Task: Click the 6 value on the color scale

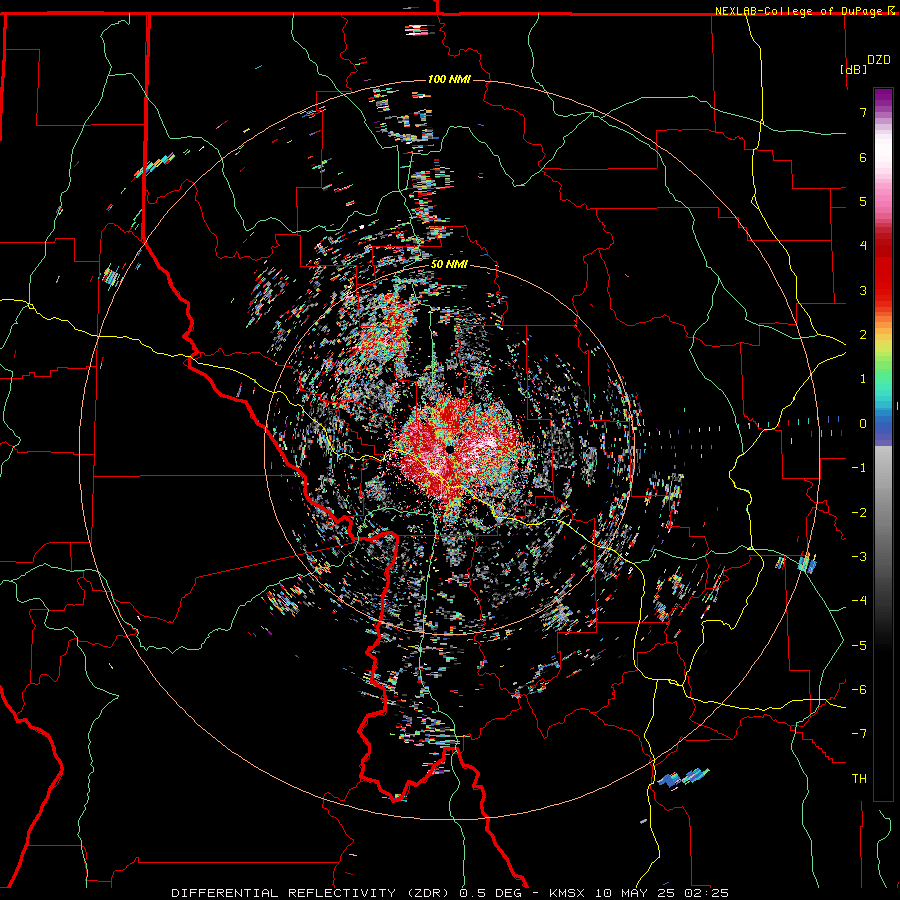Action: 863,157
